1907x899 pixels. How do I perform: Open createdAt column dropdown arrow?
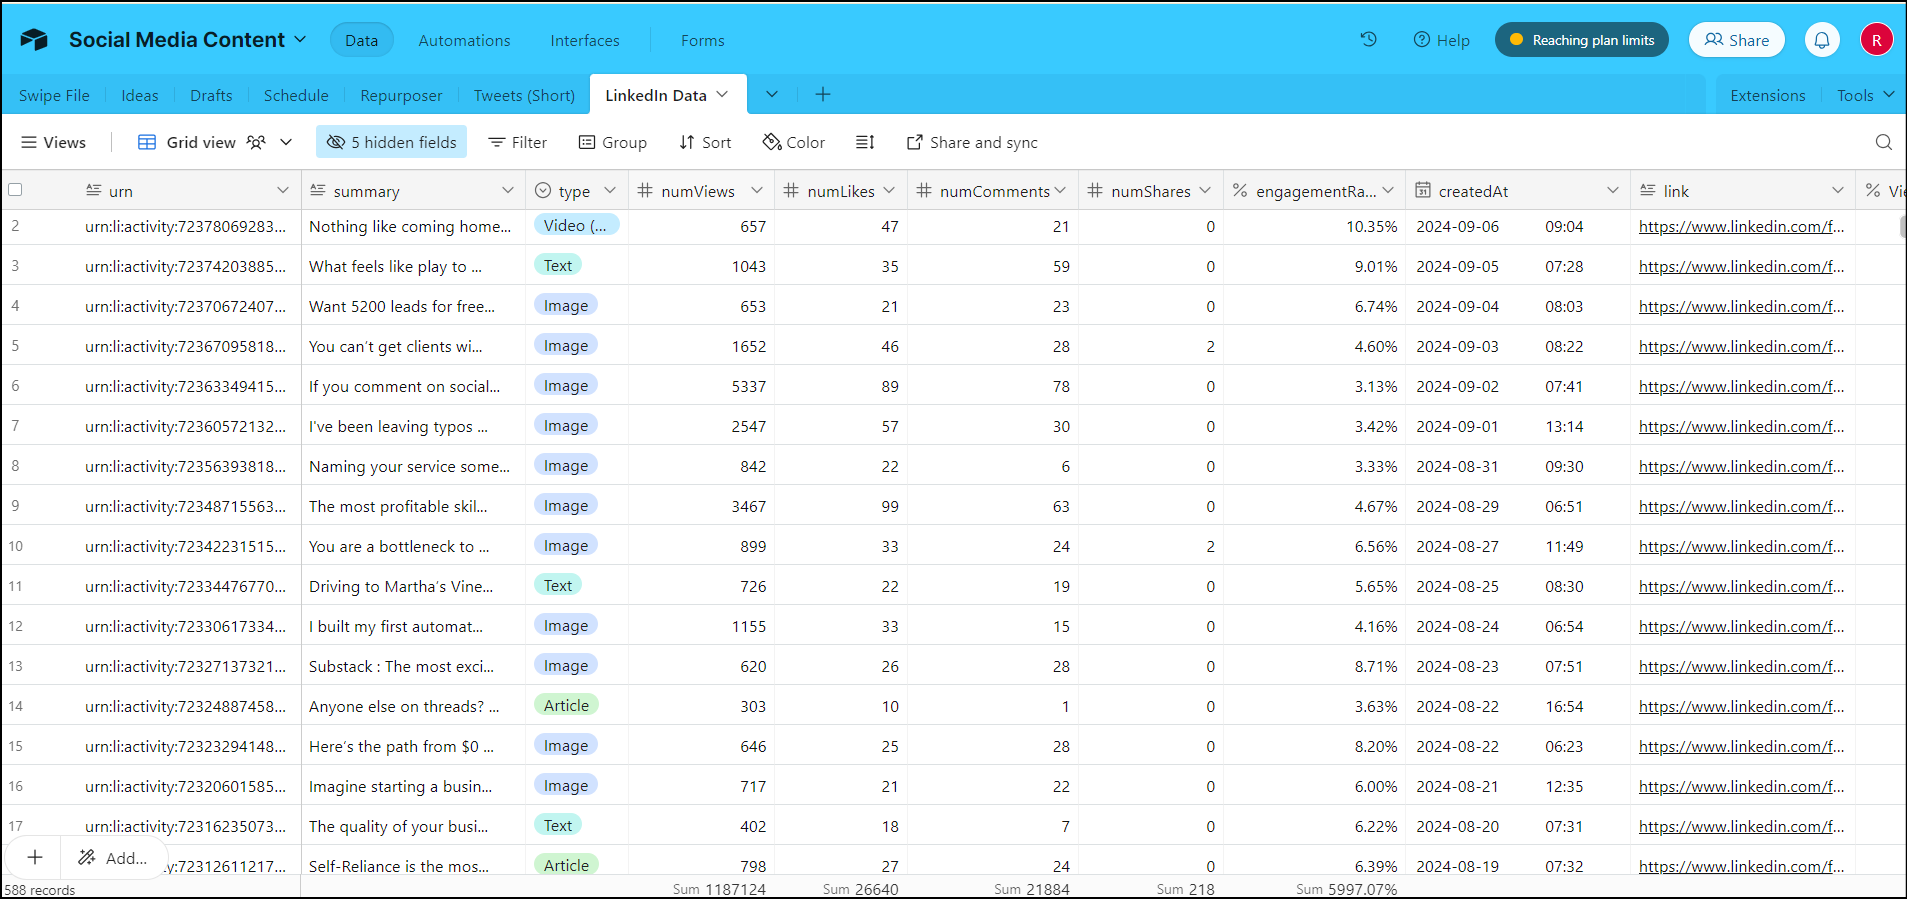[x=1613, y=190]
